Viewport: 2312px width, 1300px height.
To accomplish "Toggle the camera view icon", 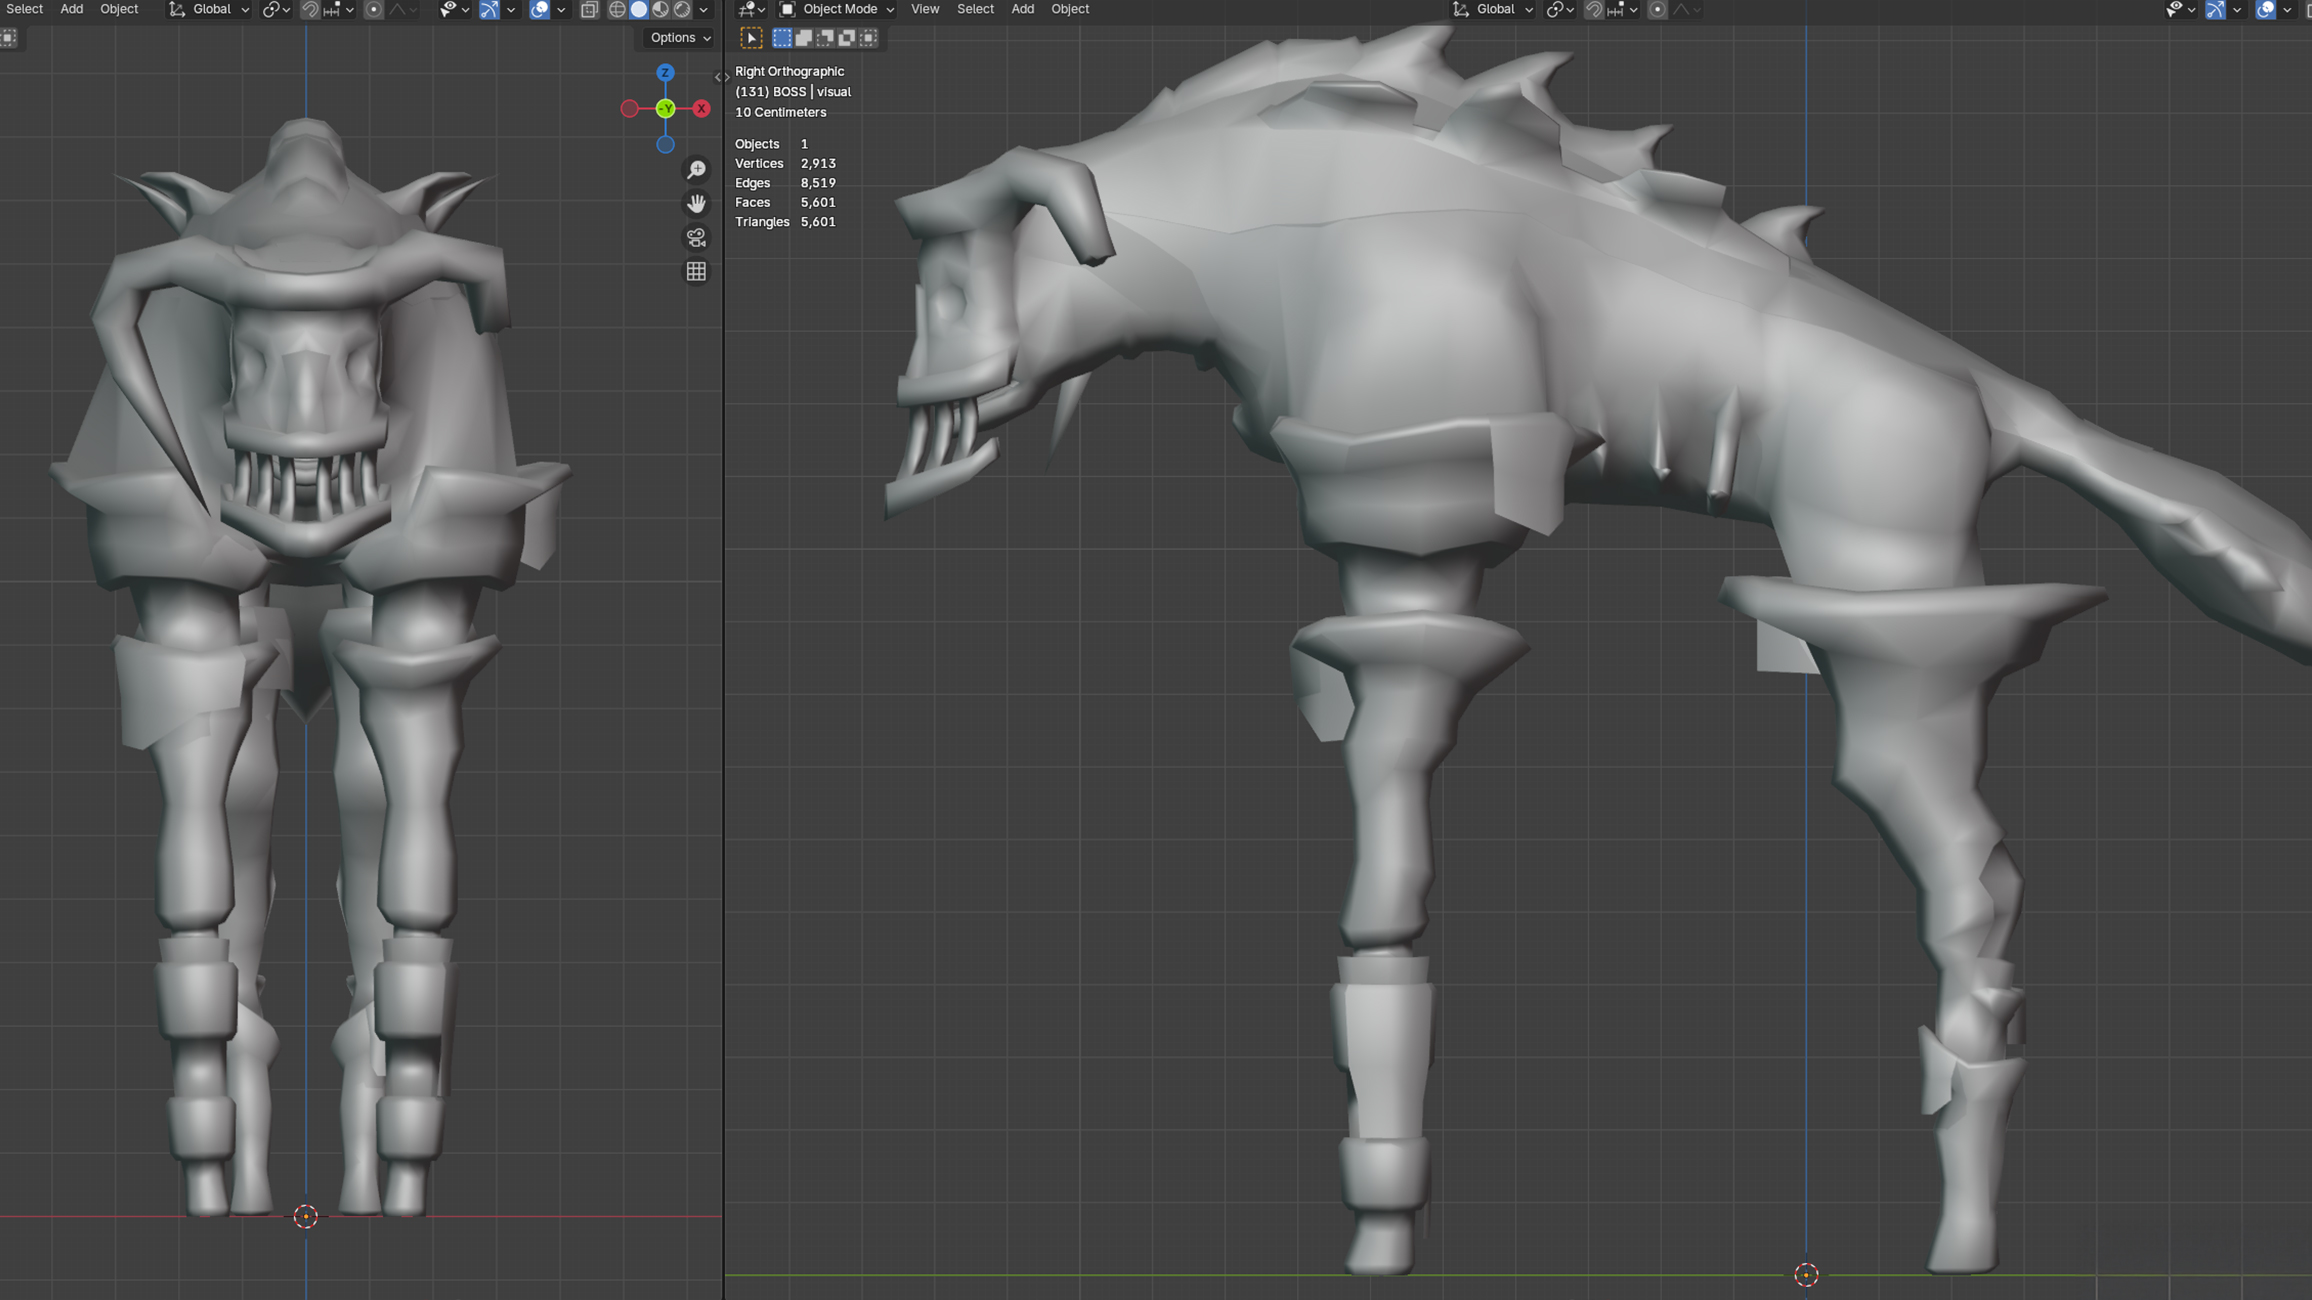I will [x=696, y=238].
